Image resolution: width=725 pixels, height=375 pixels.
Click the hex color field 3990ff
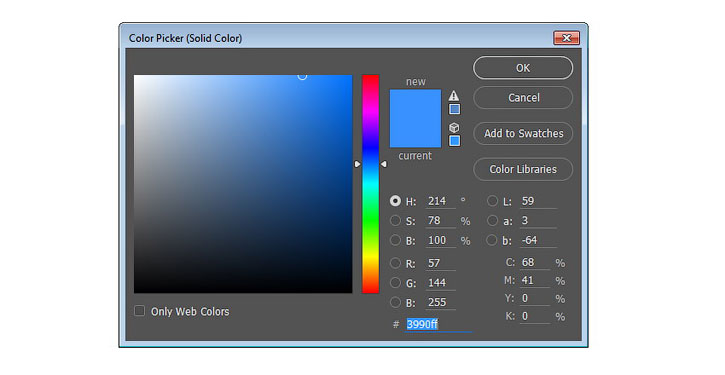(x=438, y=324)
